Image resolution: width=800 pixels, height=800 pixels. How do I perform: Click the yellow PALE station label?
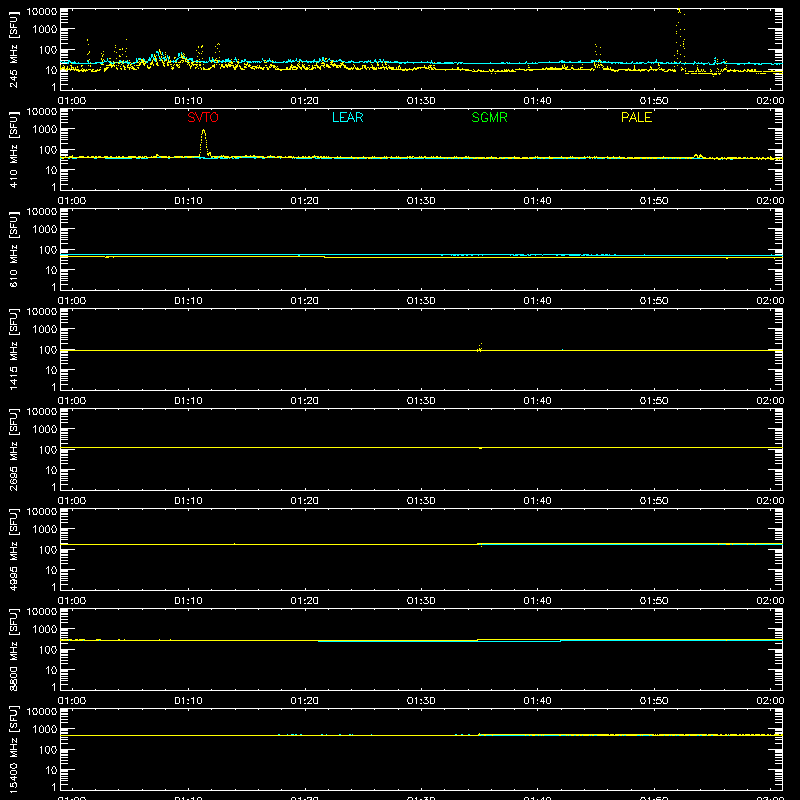636,117
